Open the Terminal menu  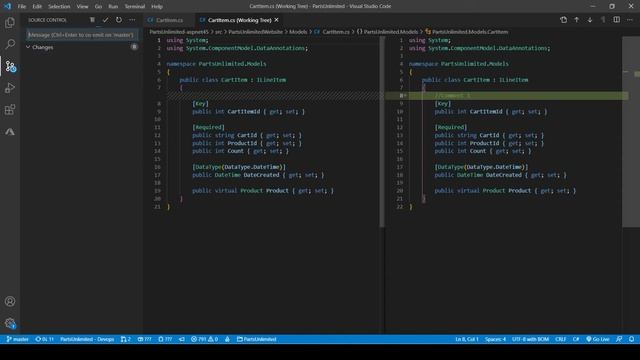[135, 7]
